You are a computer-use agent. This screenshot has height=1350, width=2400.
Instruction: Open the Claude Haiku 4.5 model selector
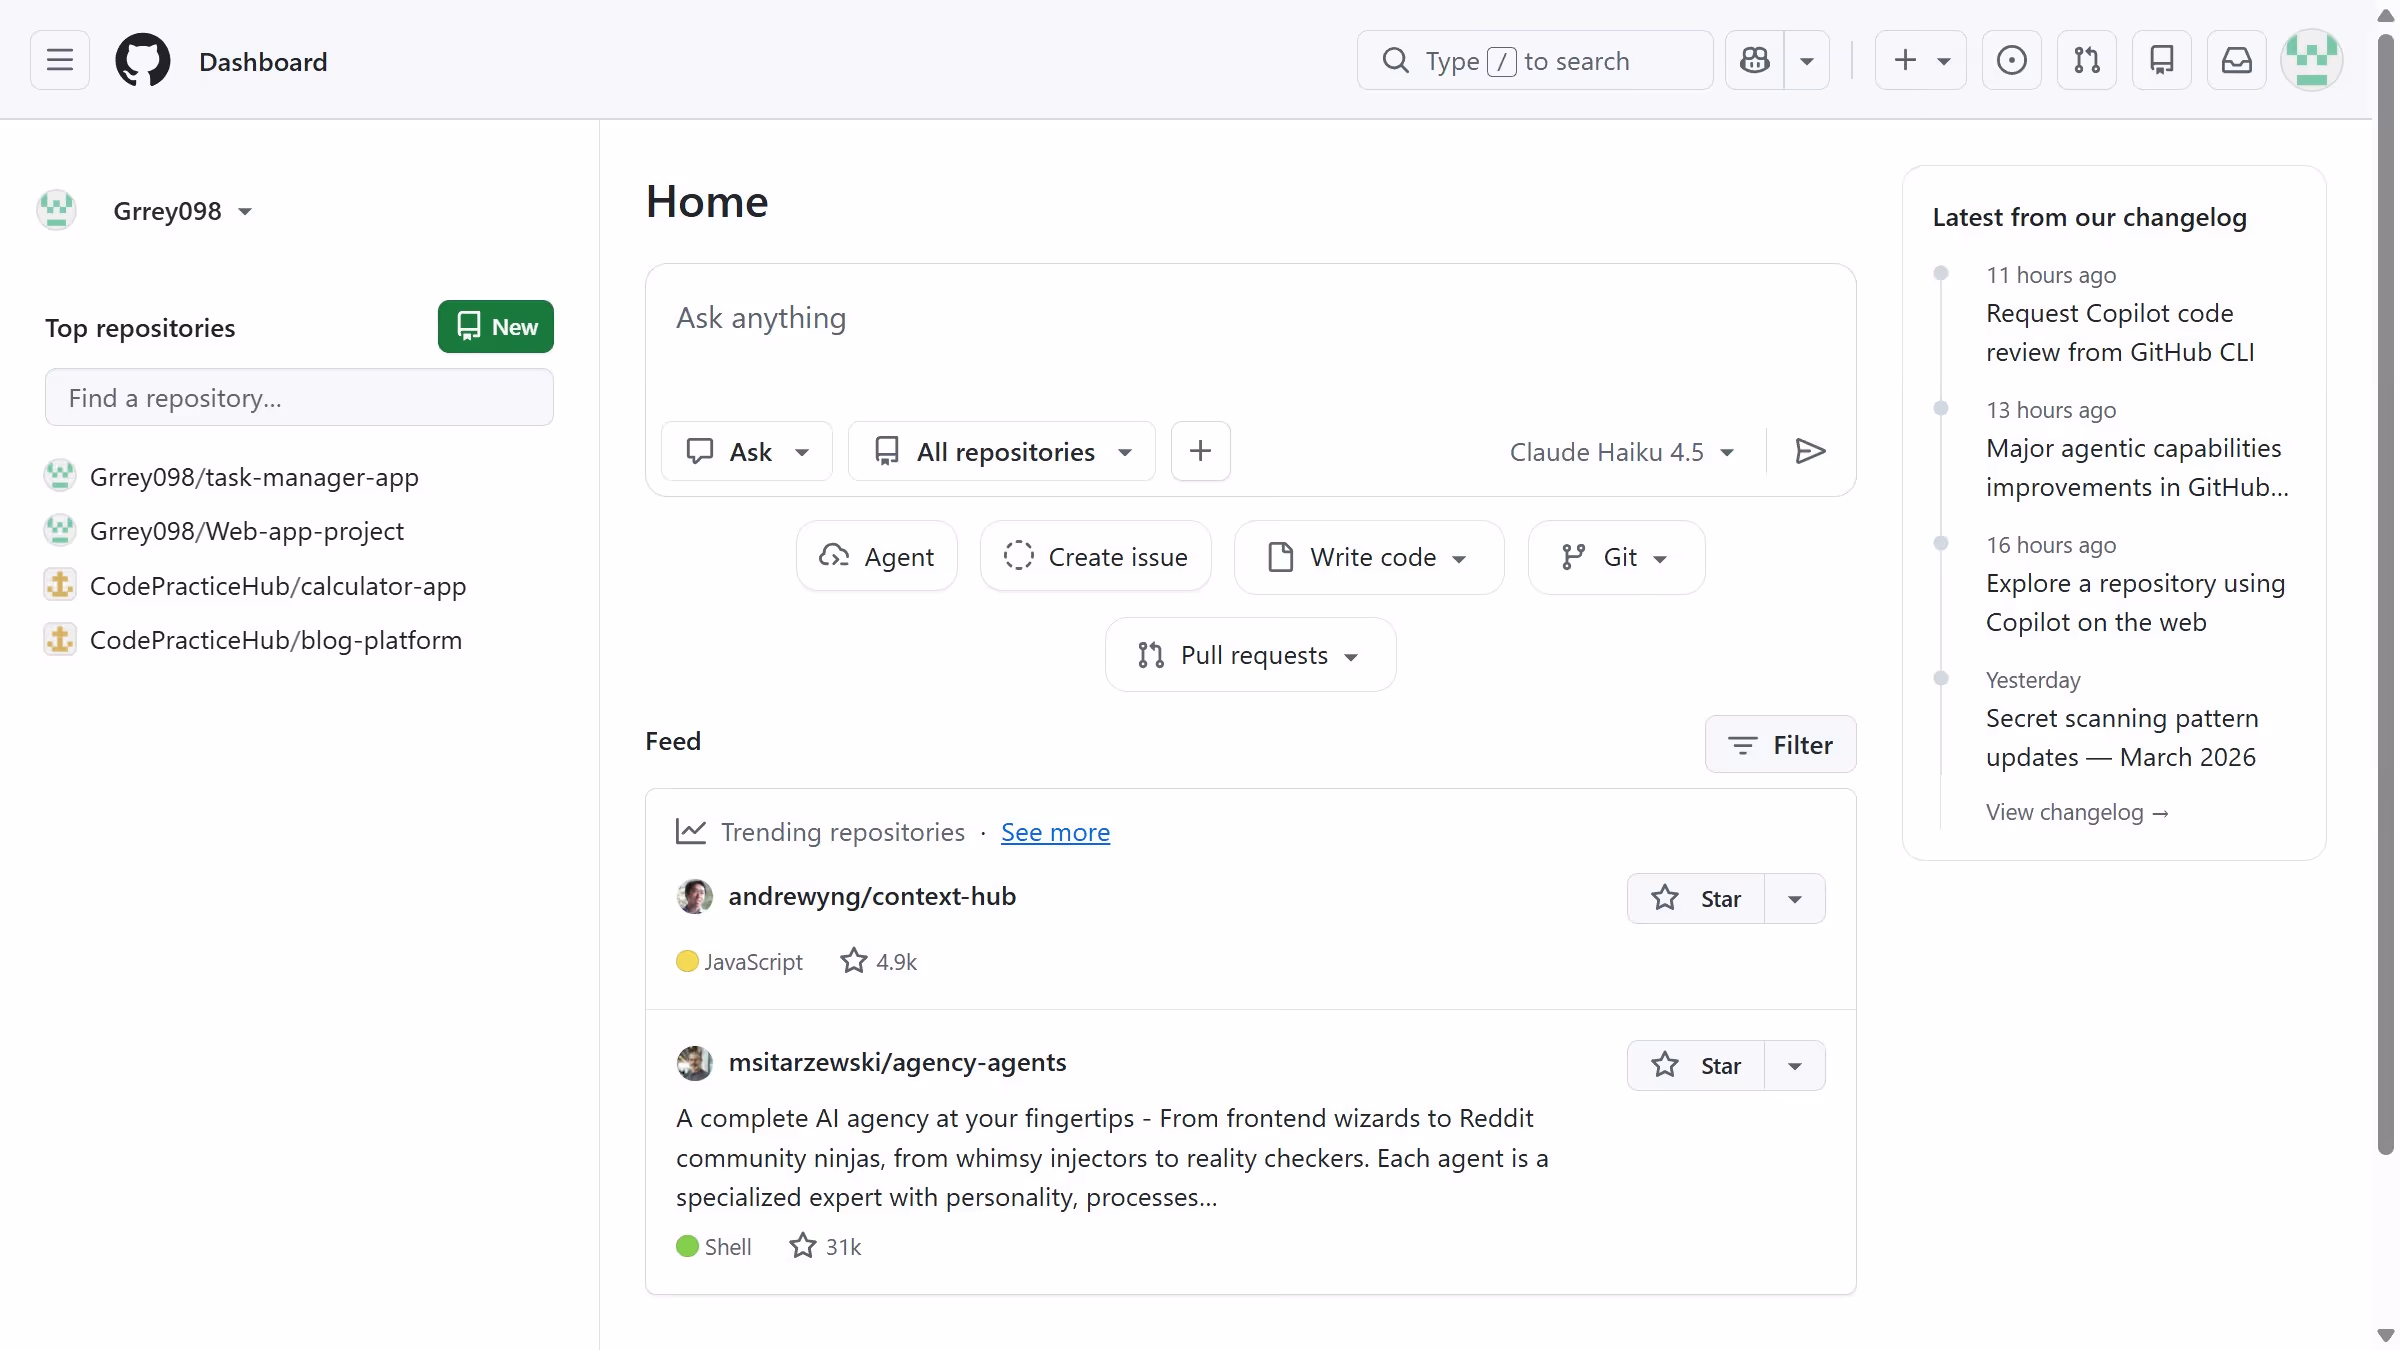pos(1621,451)
